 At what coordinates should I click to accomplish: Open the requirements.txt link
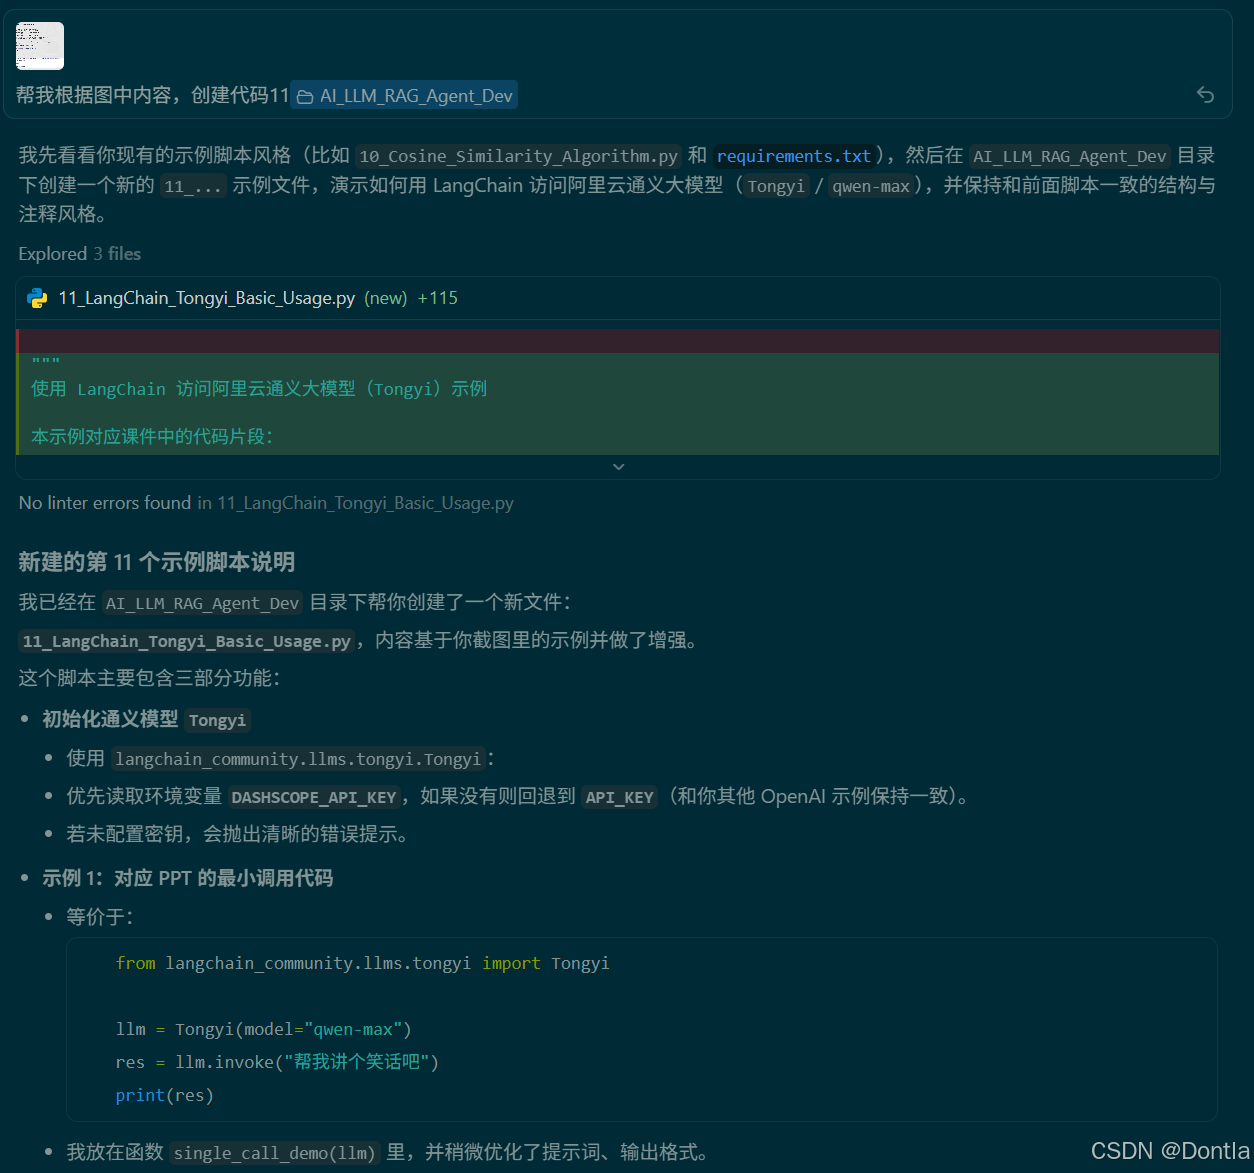coord(794,156)
